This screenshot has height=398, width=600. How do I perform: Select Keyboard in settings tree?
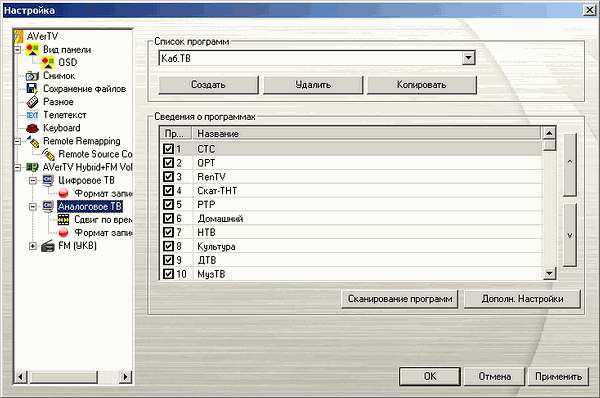point(62,128)
